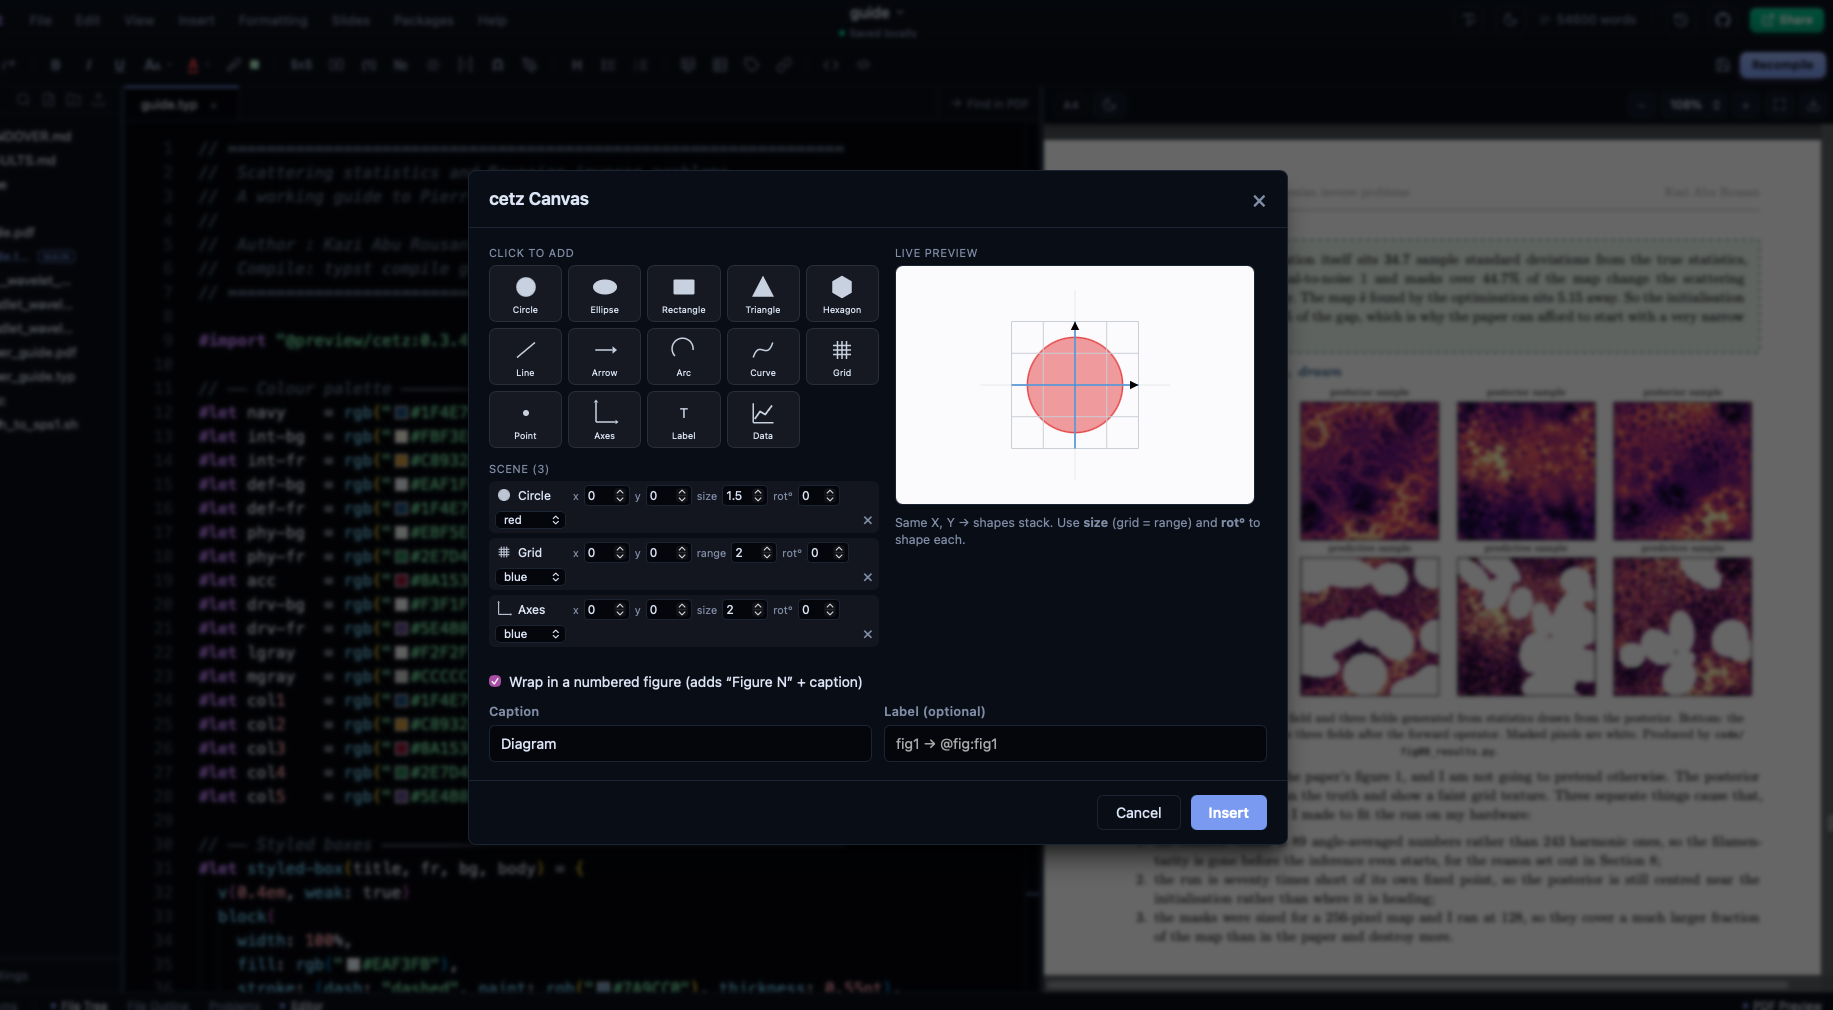Remove the Circle from the scene
Screen dimensions: 1833x1010
tap(867, 520)
